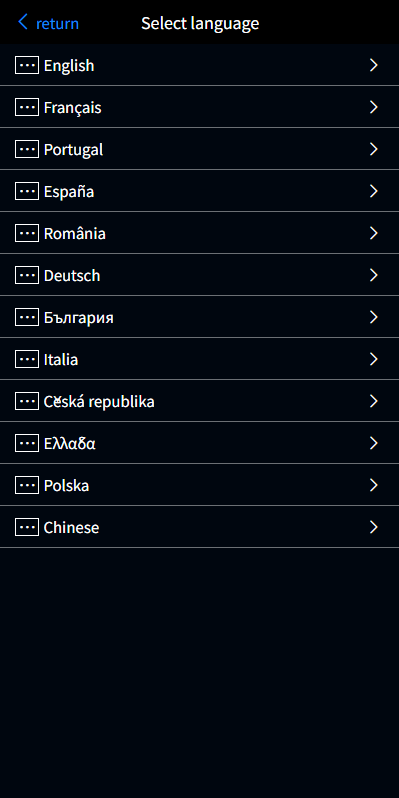Choose the English language entry
Screen dimensions: 399x798
point(200,65)
